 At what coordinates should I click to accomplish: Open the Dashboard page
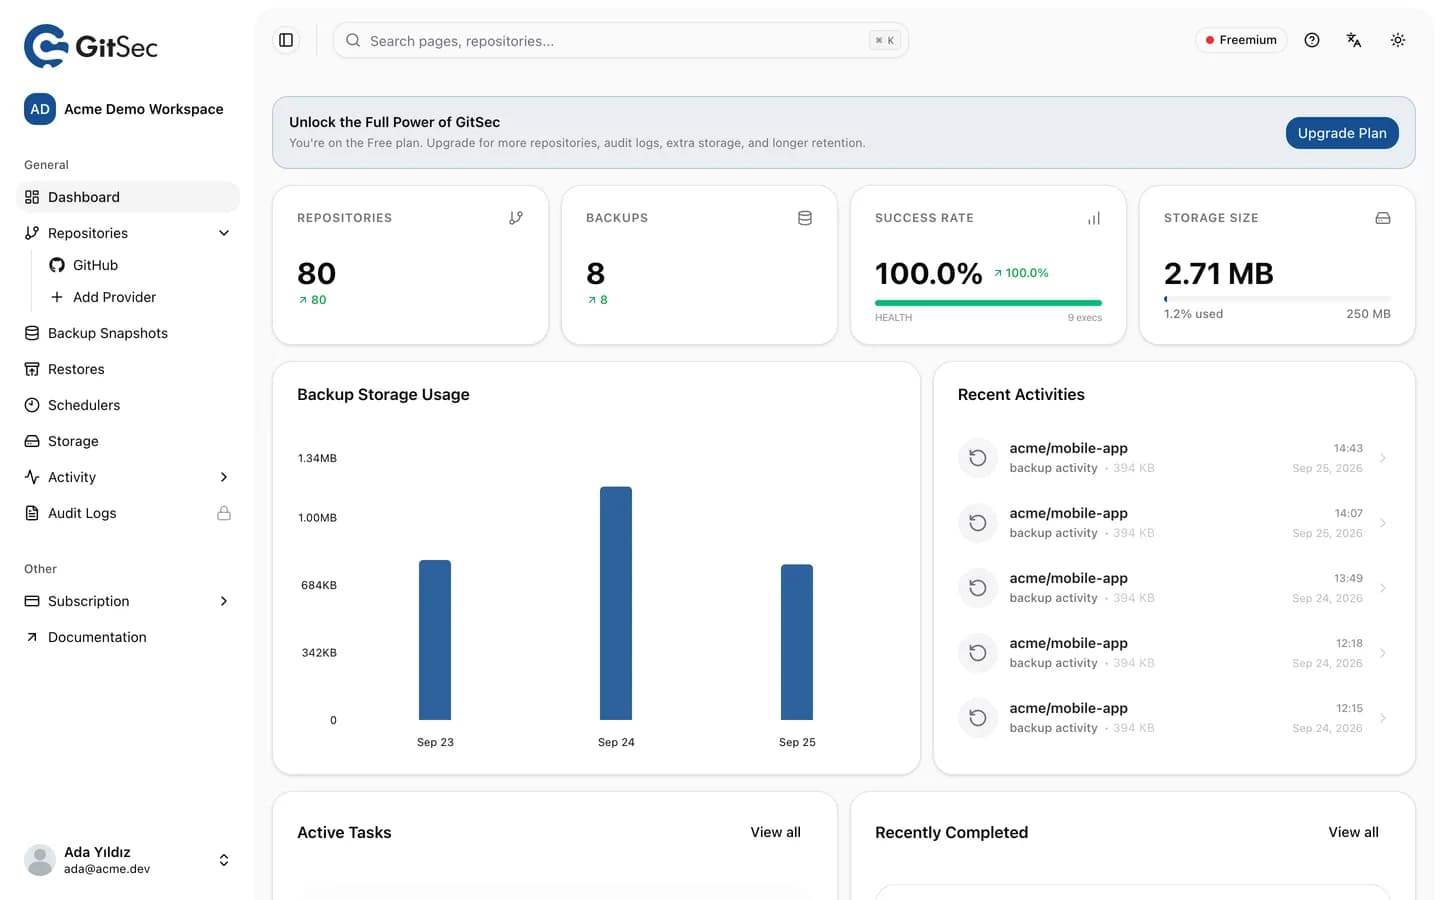pos(128,197)
